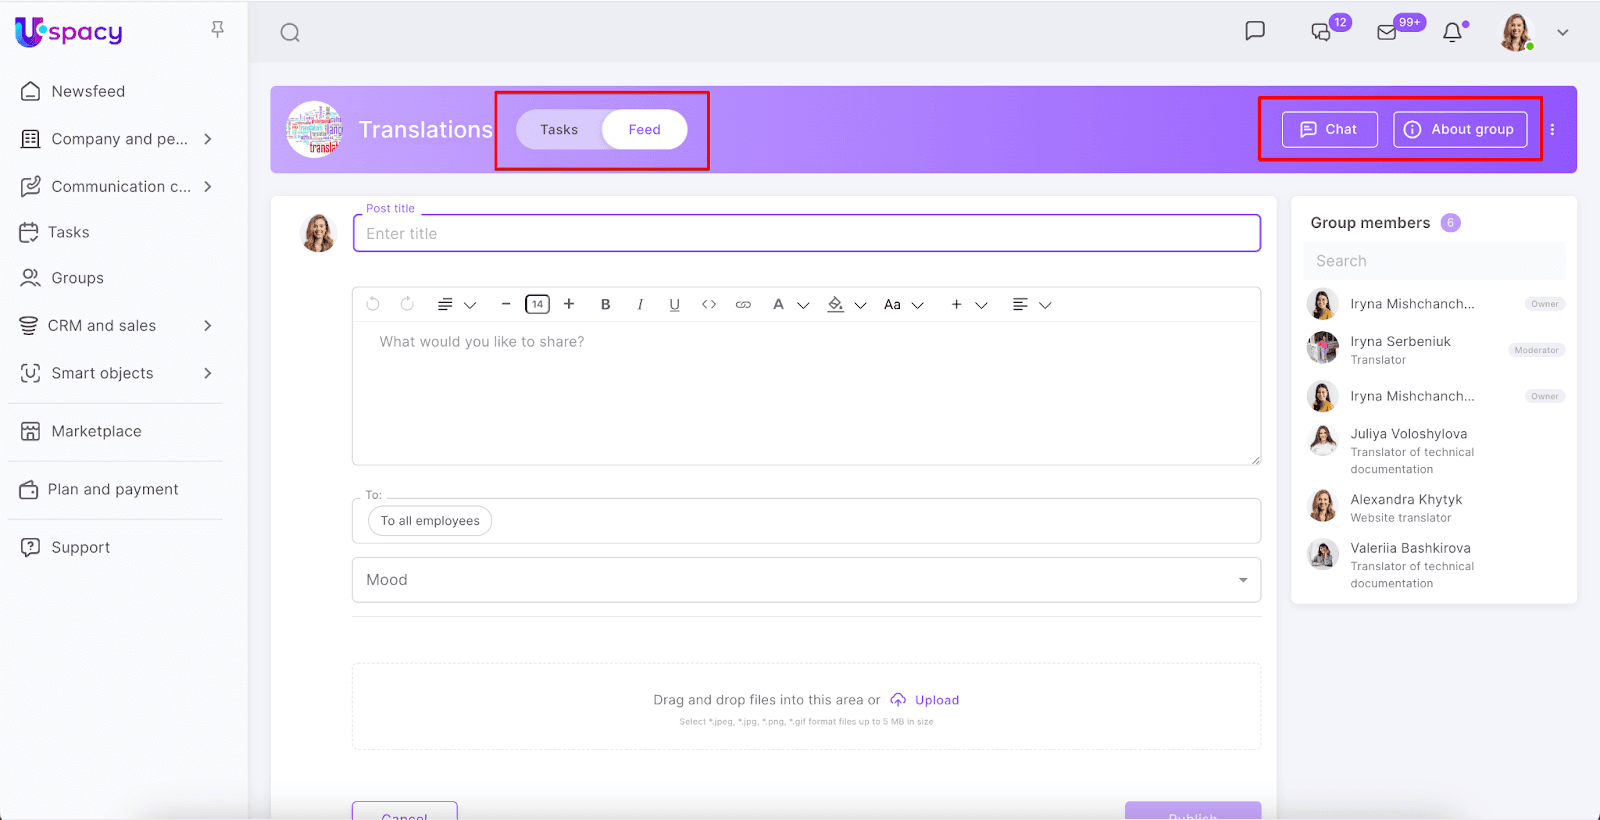Click the search magnifier icon in top bar
Image resolution: width=1600 pixels, height=820 pixels.
(x=290, y=33)
